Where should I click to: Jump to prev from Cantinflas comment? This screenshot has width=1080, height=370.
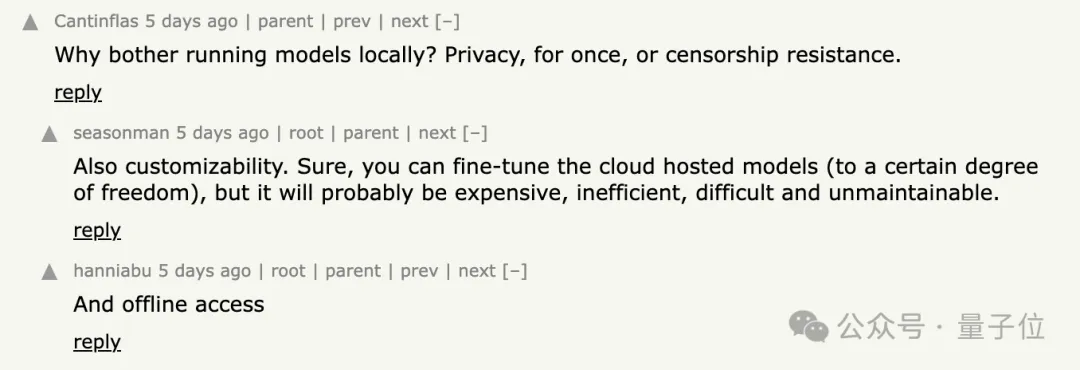(351, 22)
